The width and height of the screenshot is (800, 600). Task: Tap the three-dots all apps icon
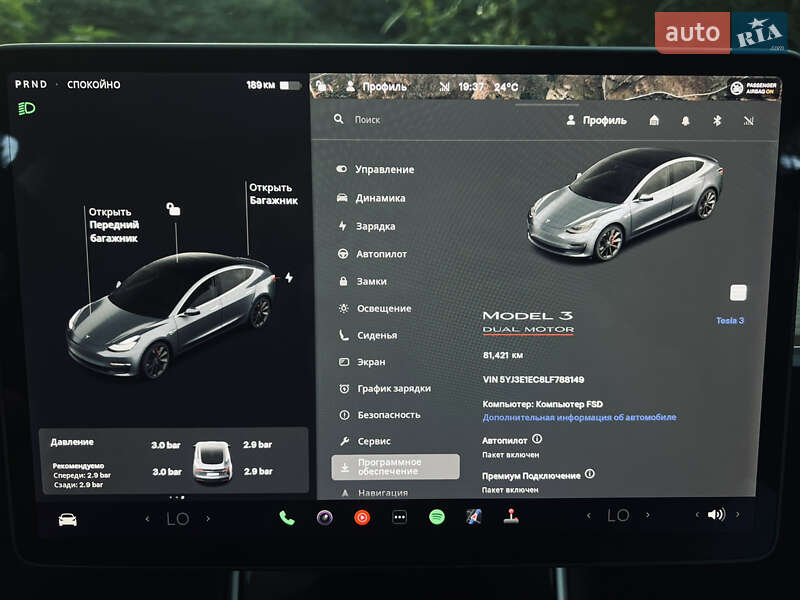coord(399,517)
